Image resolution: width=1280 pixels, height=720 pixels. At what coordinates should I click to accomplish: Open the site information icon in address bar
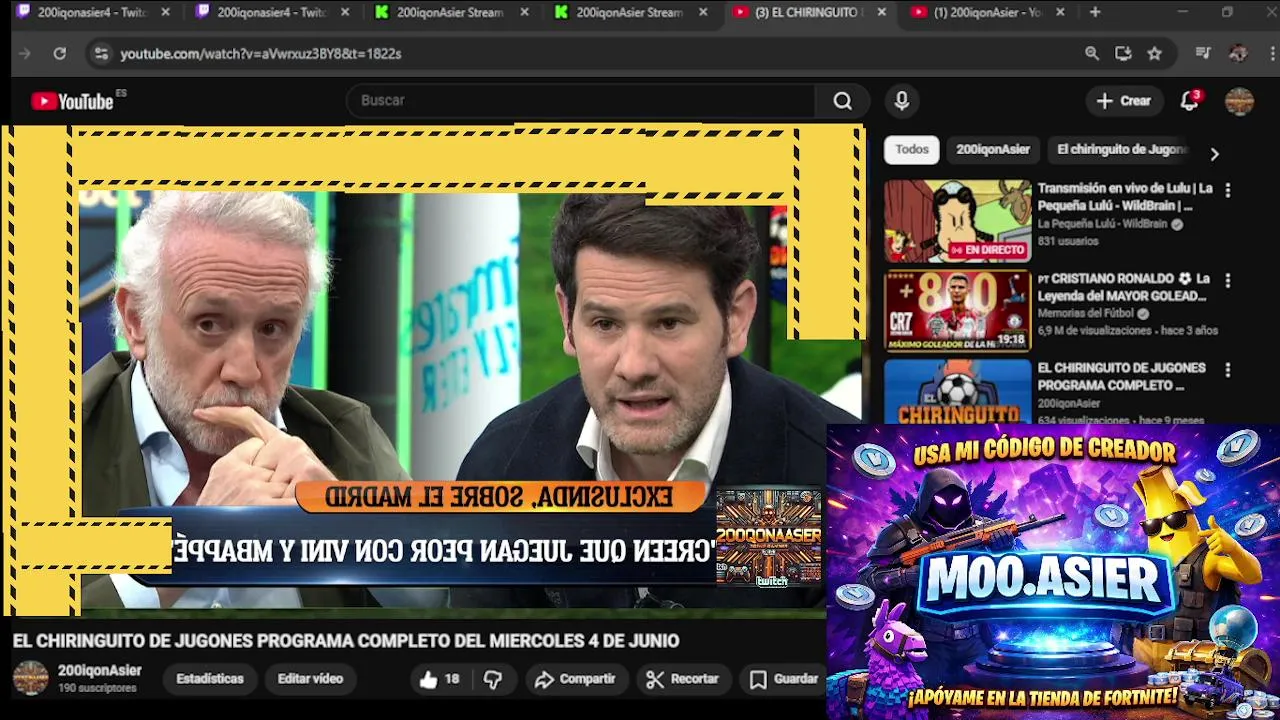click(x=101, y=53)
